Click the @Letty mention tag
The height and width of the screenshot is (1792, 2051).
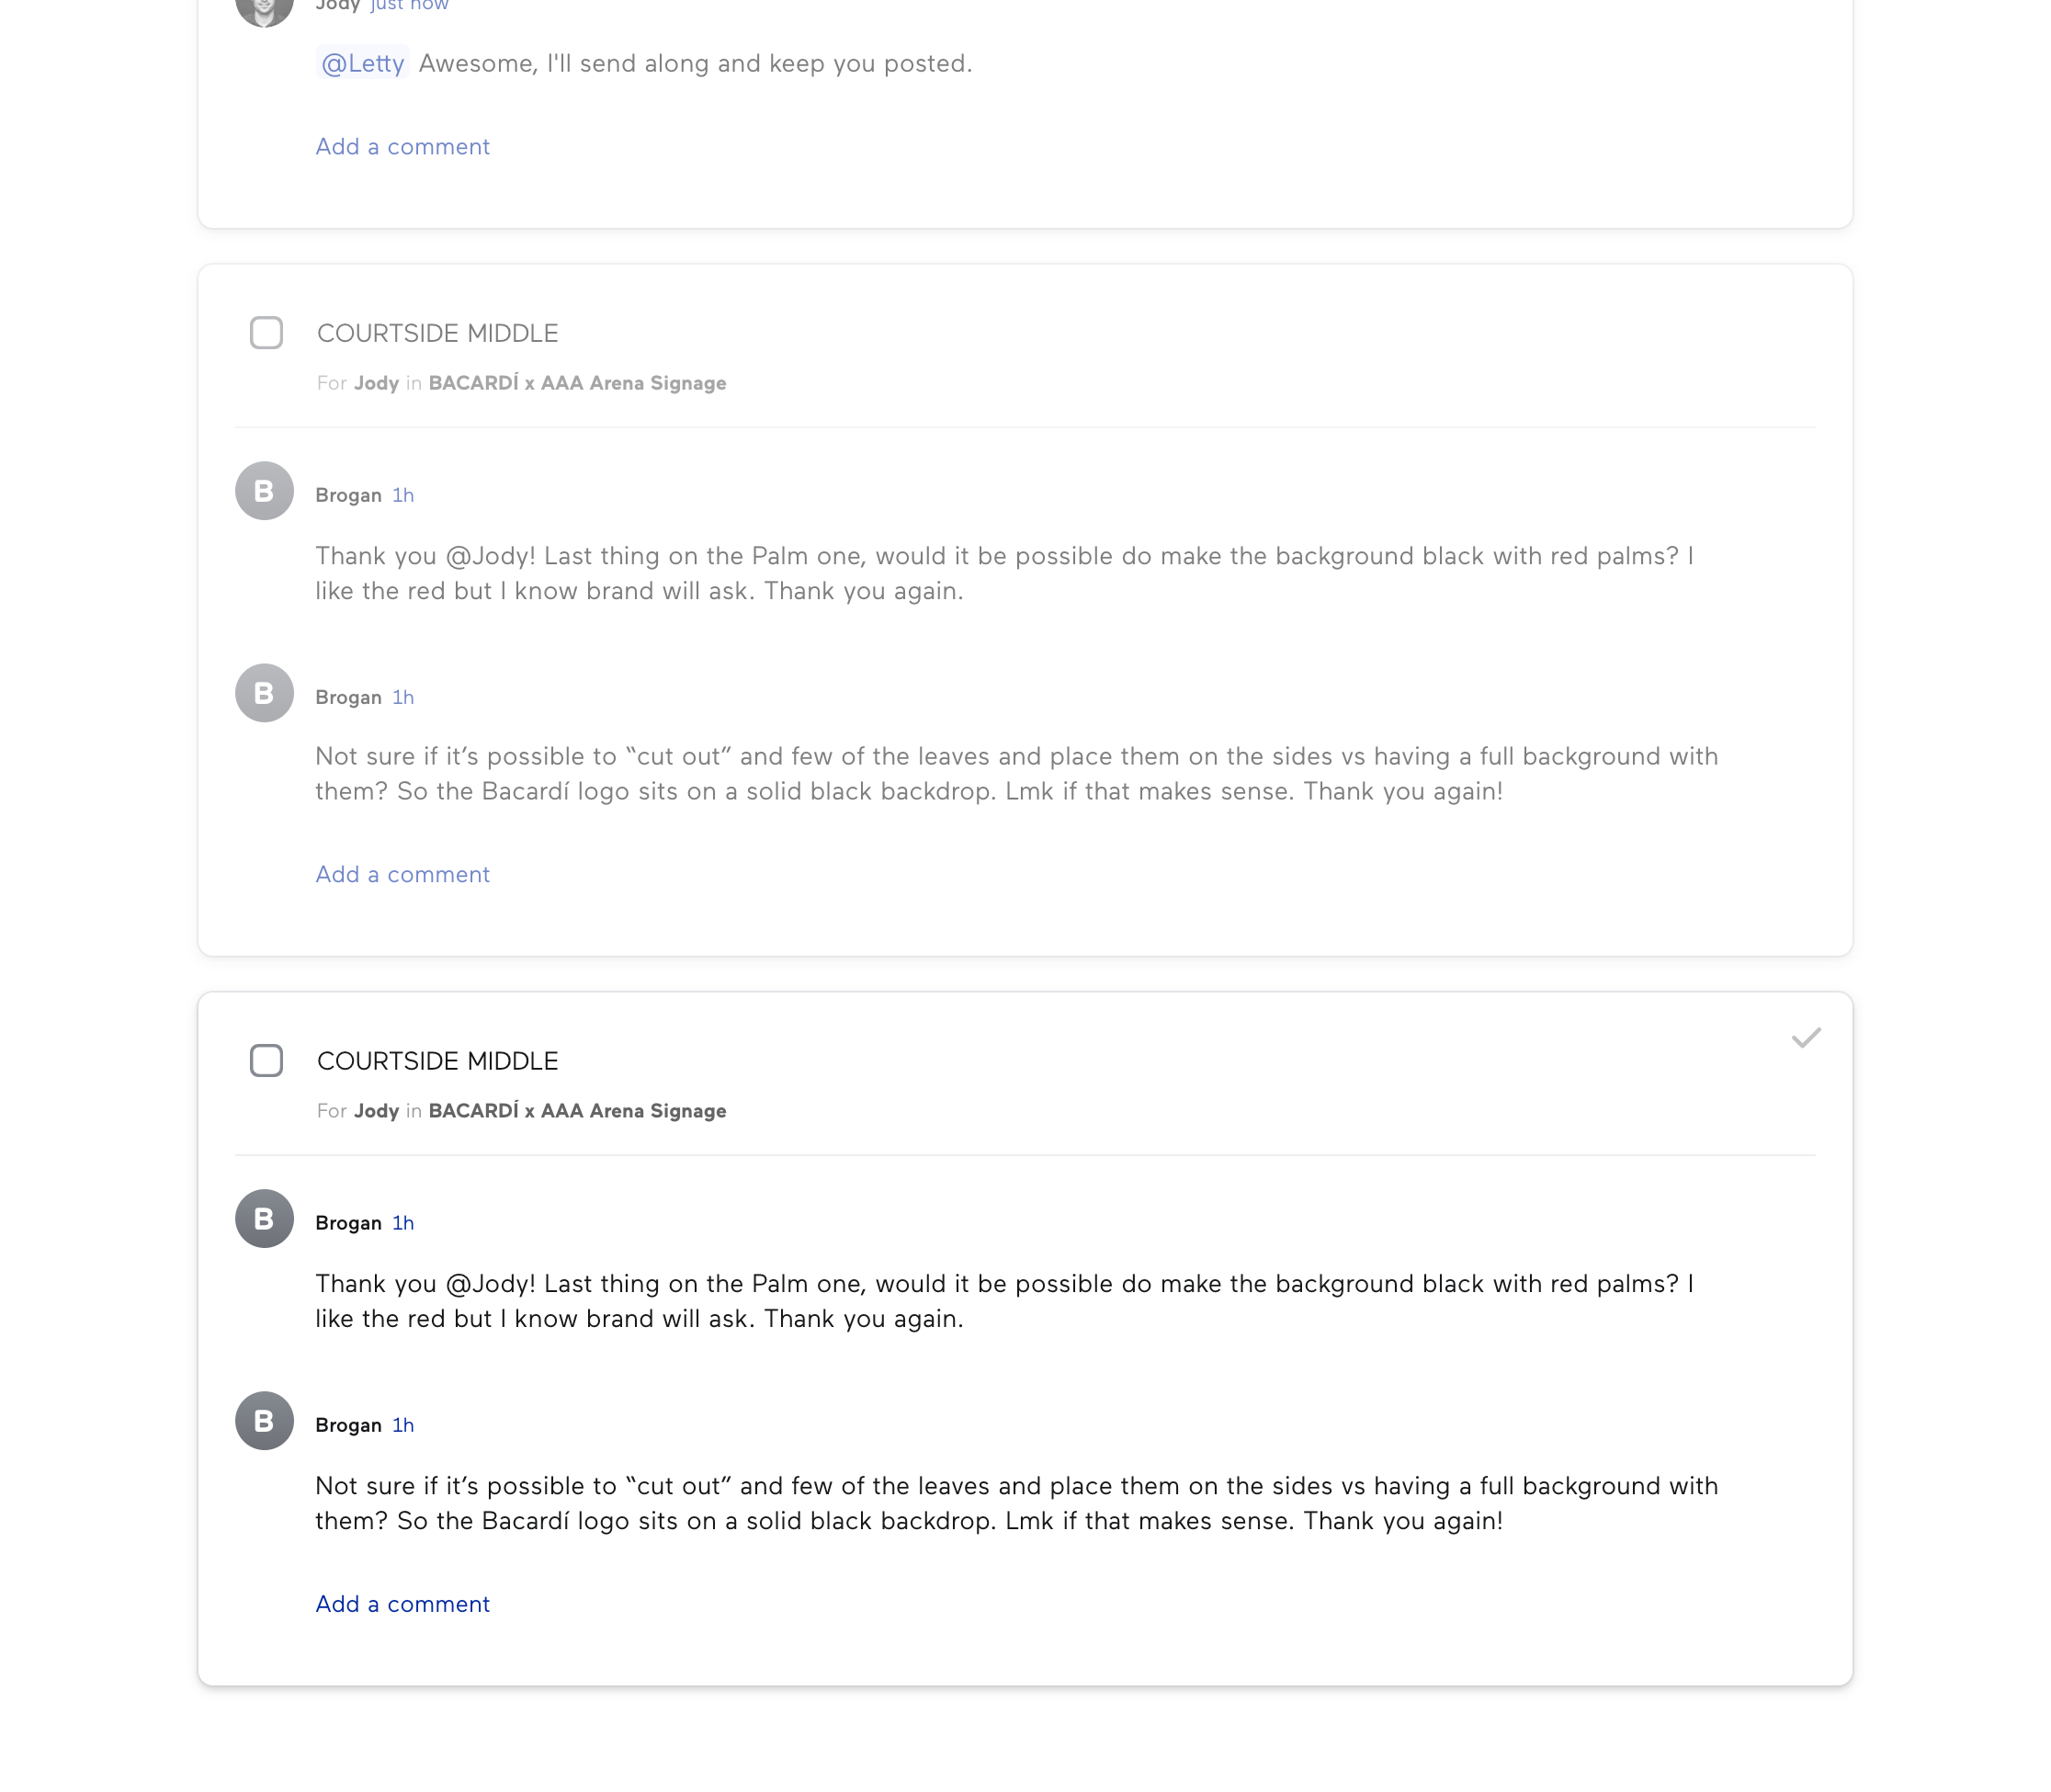click(362, 64)
